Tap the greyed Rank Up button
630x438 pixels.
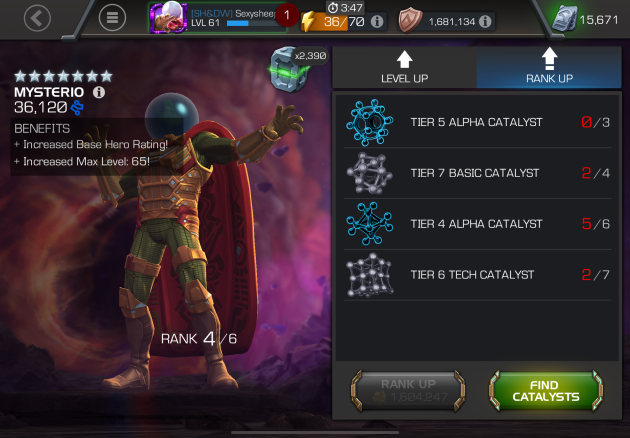(x=408, y=391)
